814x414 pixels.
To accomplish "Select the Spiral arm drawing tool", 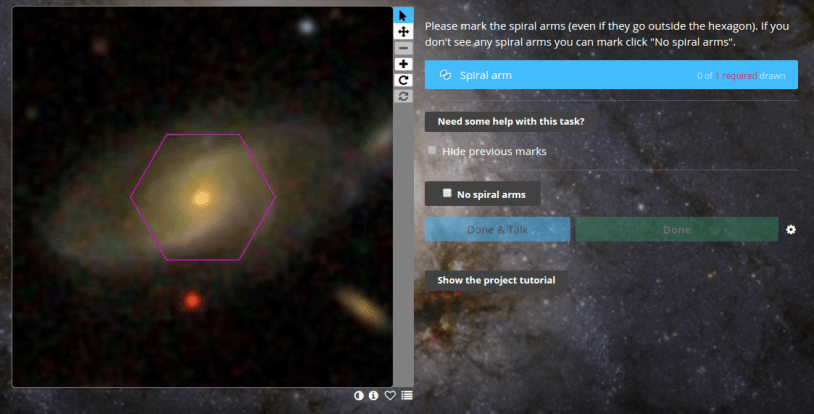I will [611, 75].
